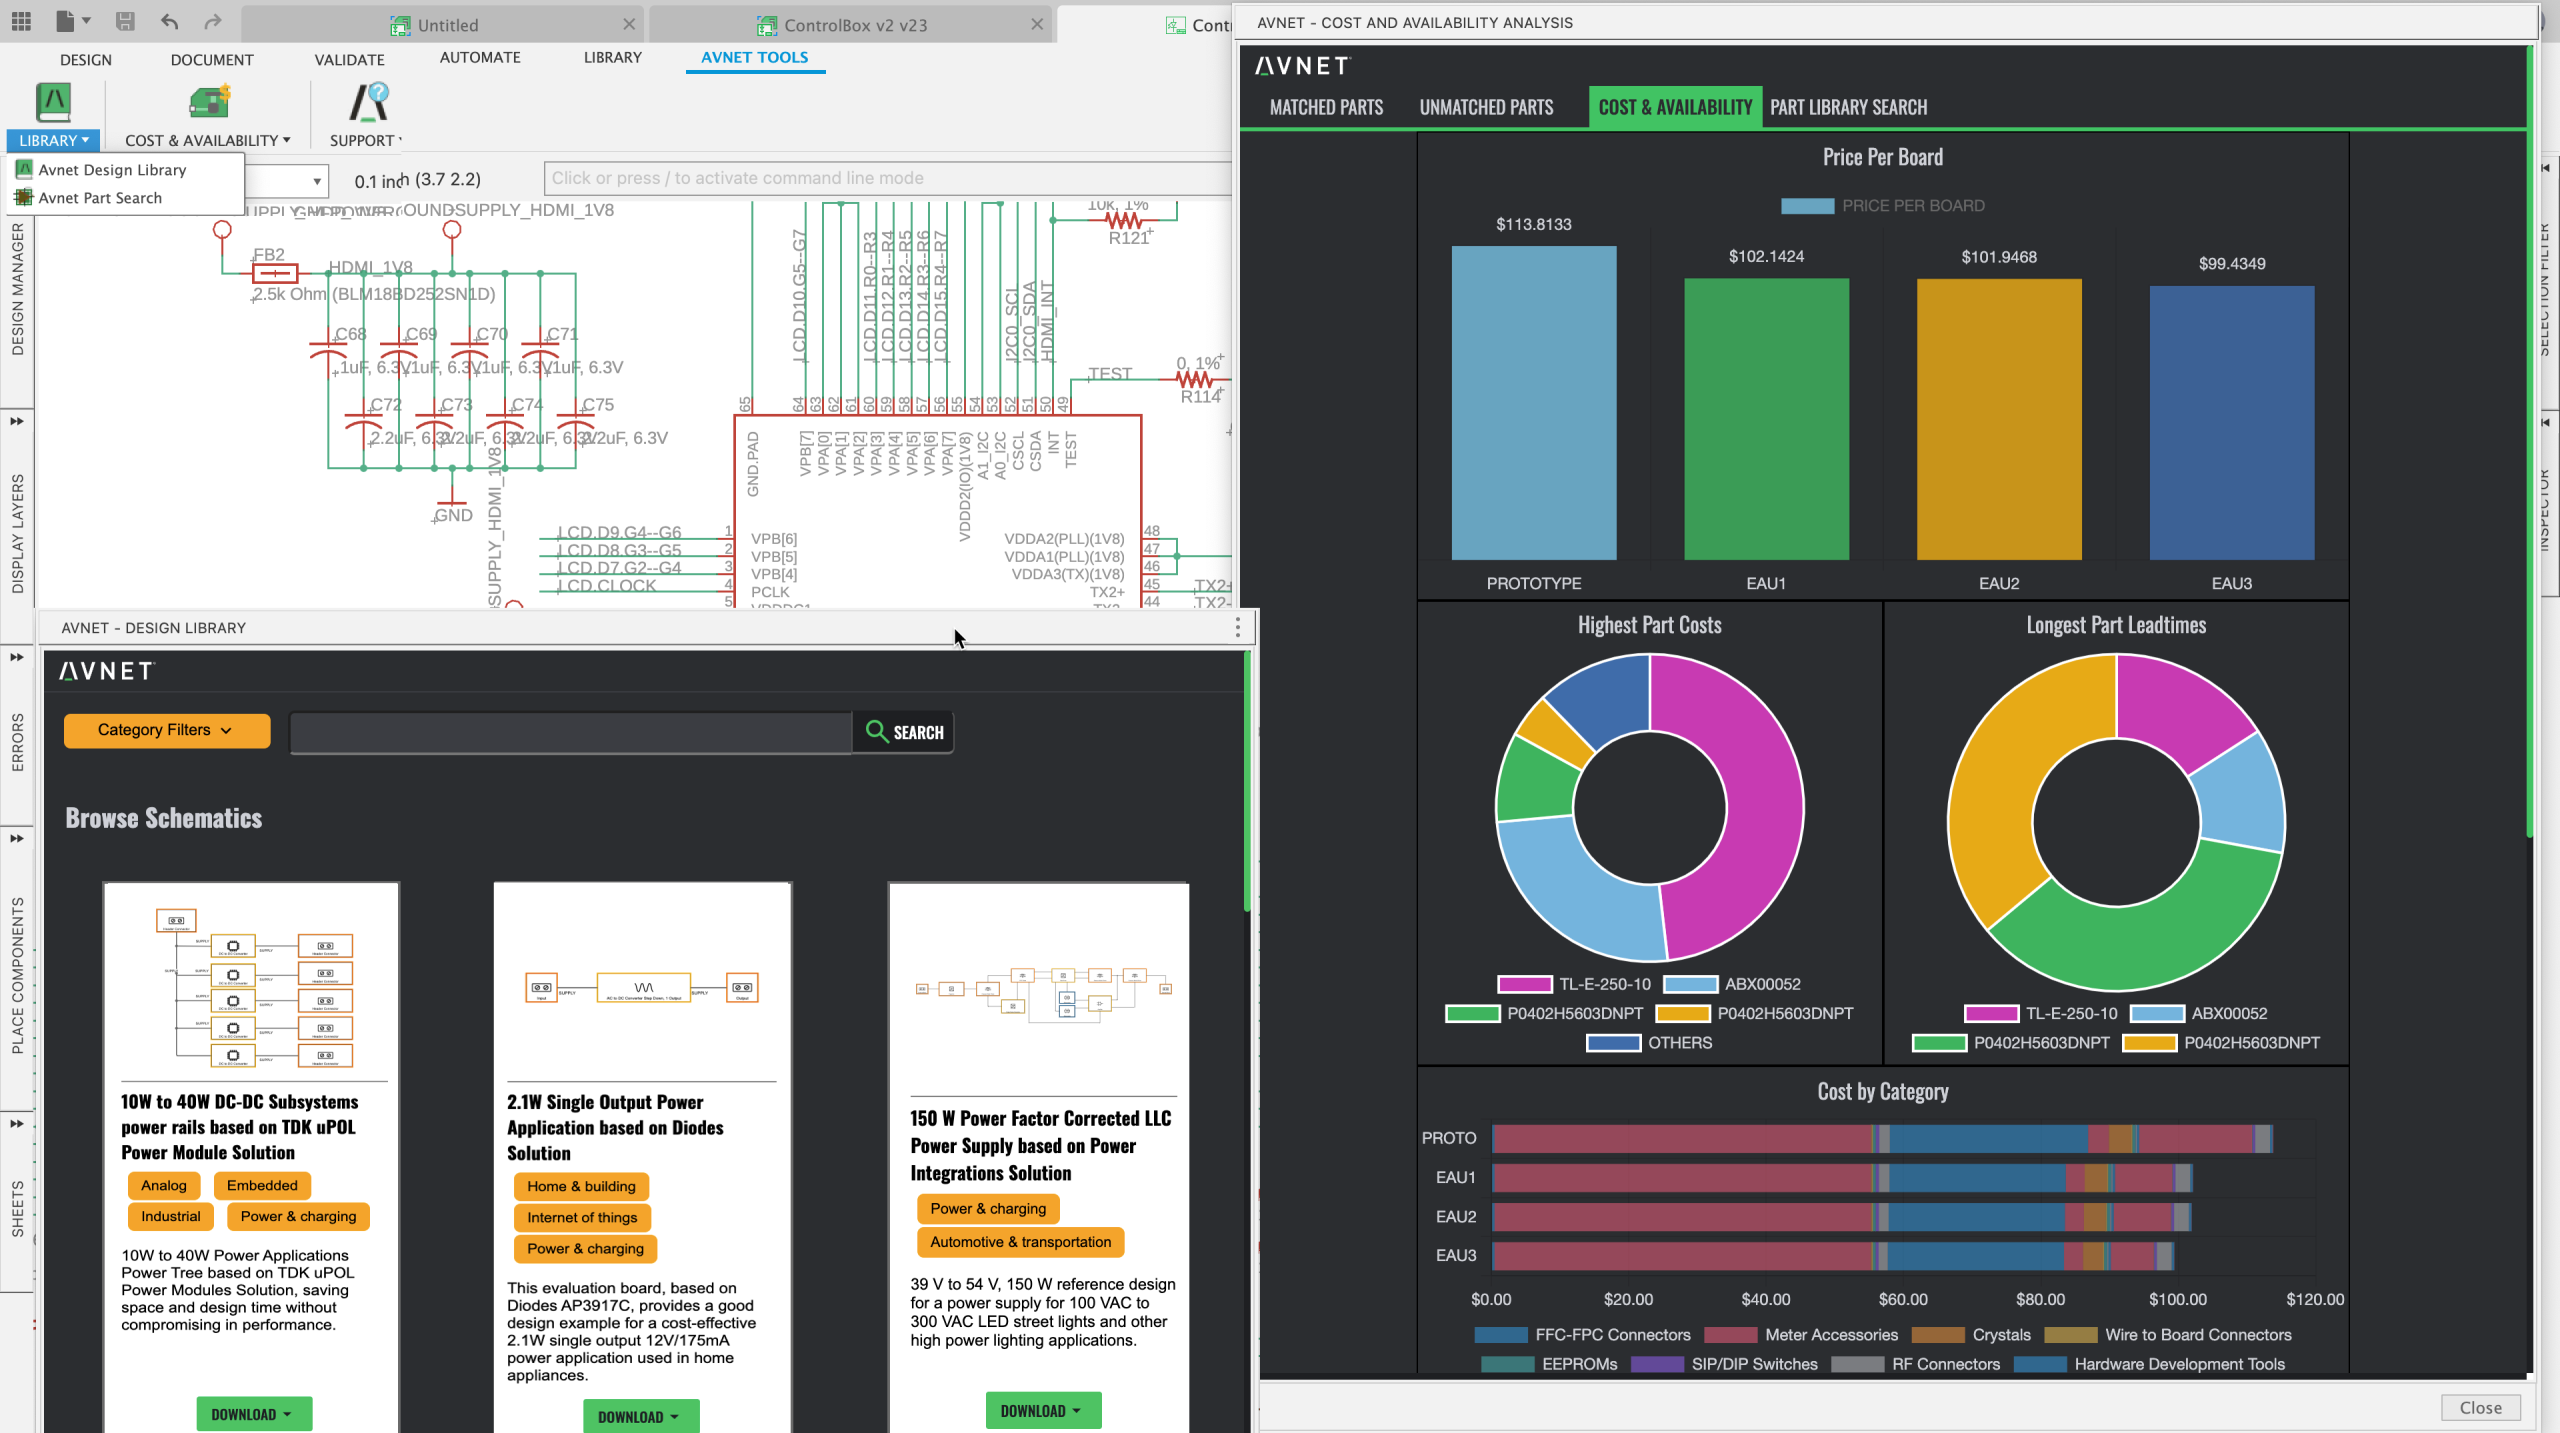The height and width of the screenshot is (1433, 2560).
Task: Open the app grid icon
Action: coord(21,21)
